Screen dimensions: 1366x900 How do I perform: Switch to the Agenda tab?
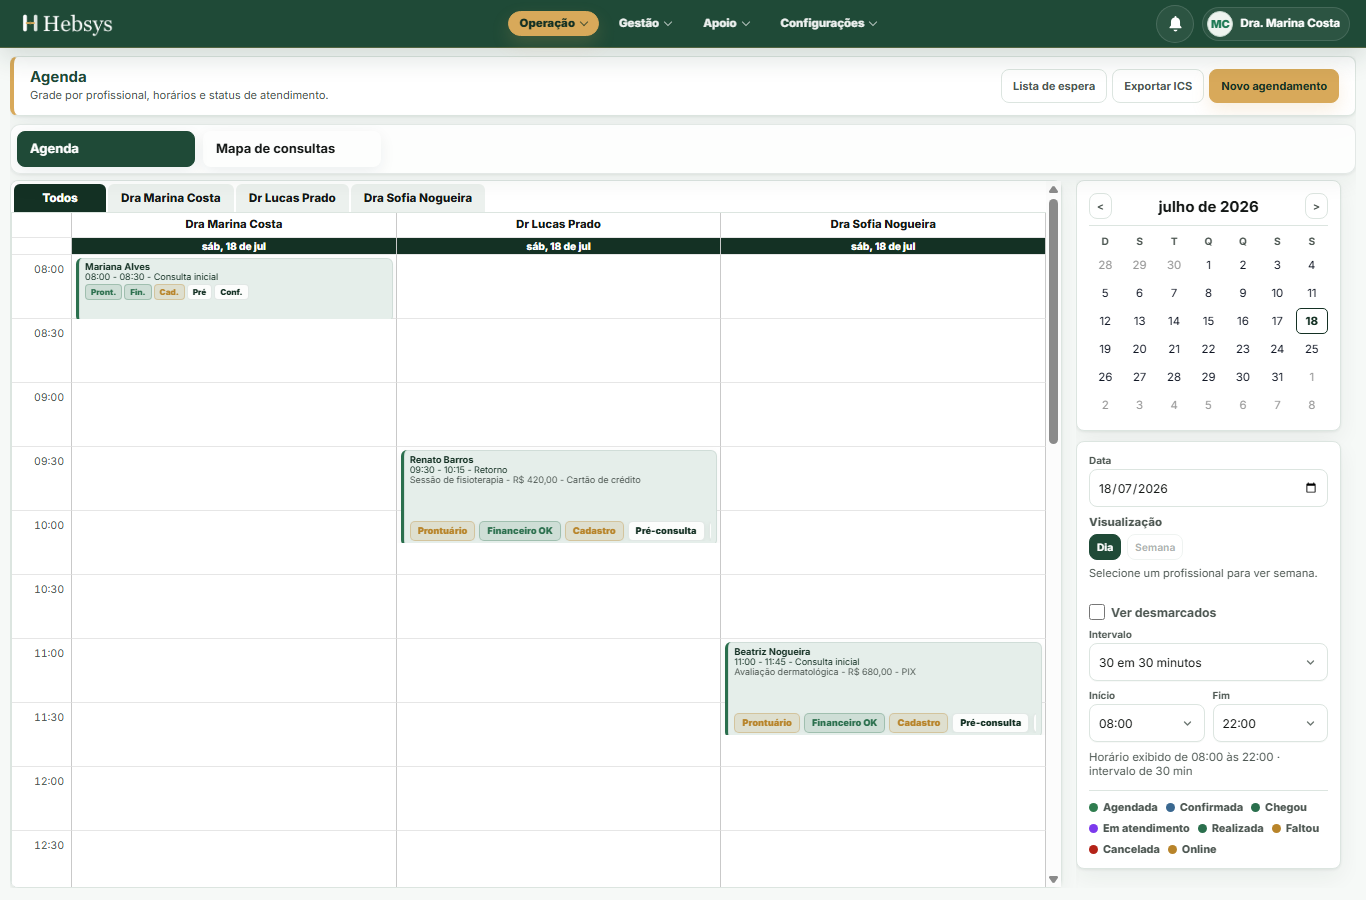click(x=106, y=149)
